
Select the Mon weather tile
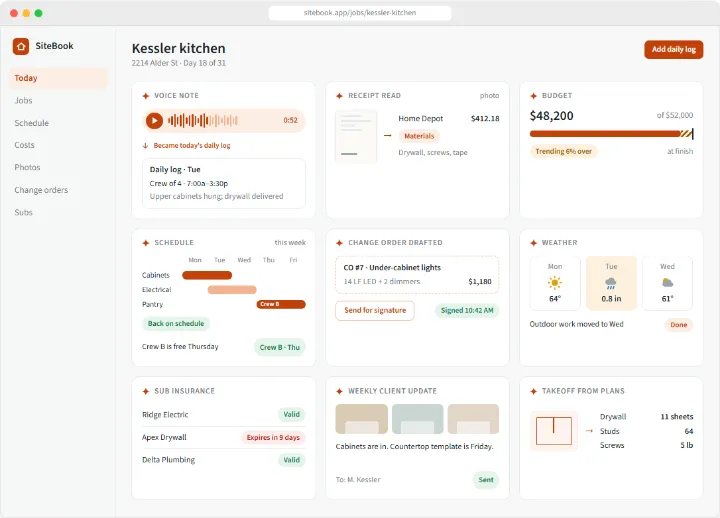pyautogui.click(x=555, y=283)
